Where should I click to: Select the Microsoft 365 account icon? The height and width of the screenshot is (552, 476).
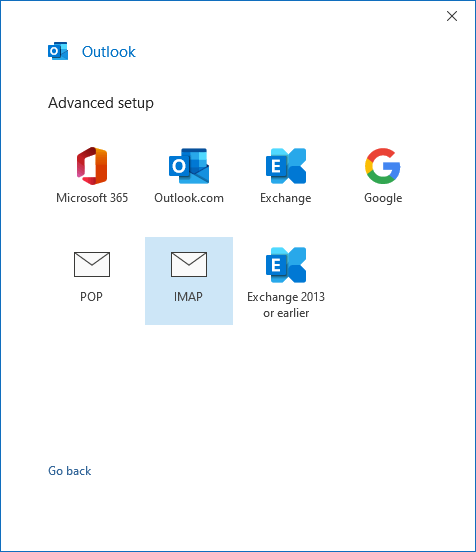pyautogui.click(x=92, y=166)
